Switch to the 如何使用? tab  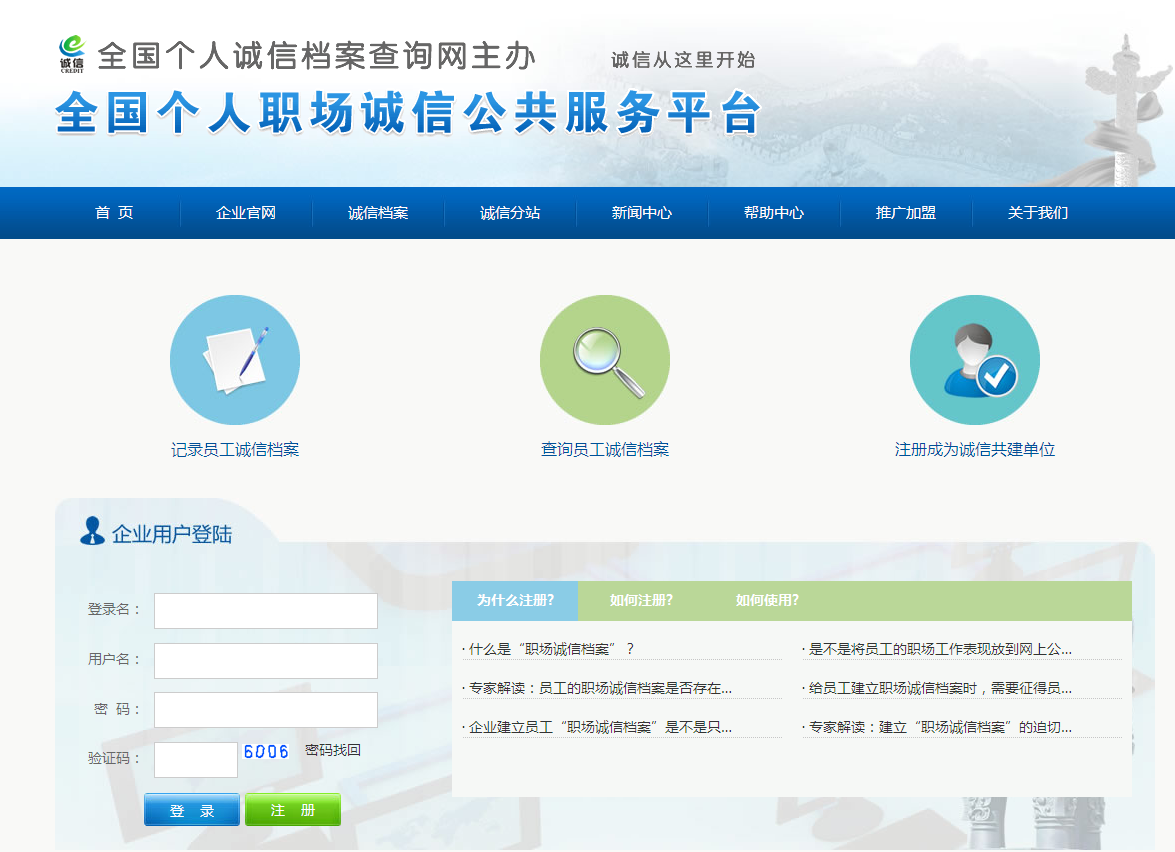click(767, 601)
